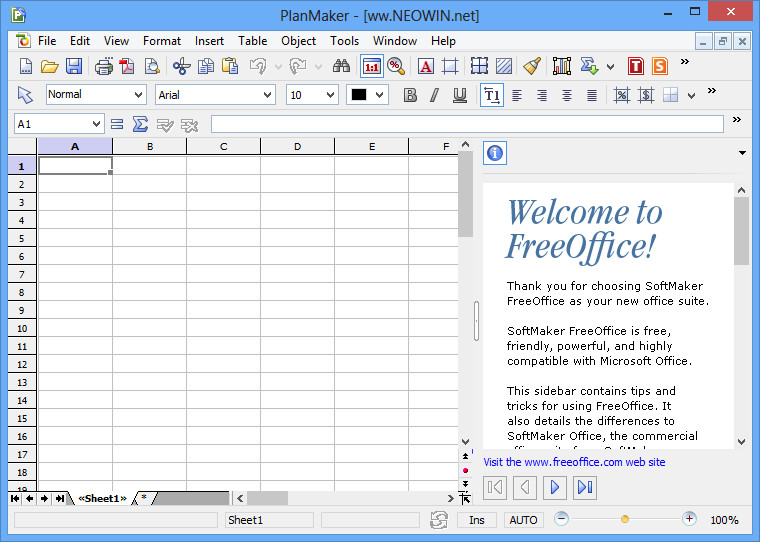Viewport: 760px width, 542px height.
Task: Activate the magnifier zoom tool
Action: coord(396,66)
